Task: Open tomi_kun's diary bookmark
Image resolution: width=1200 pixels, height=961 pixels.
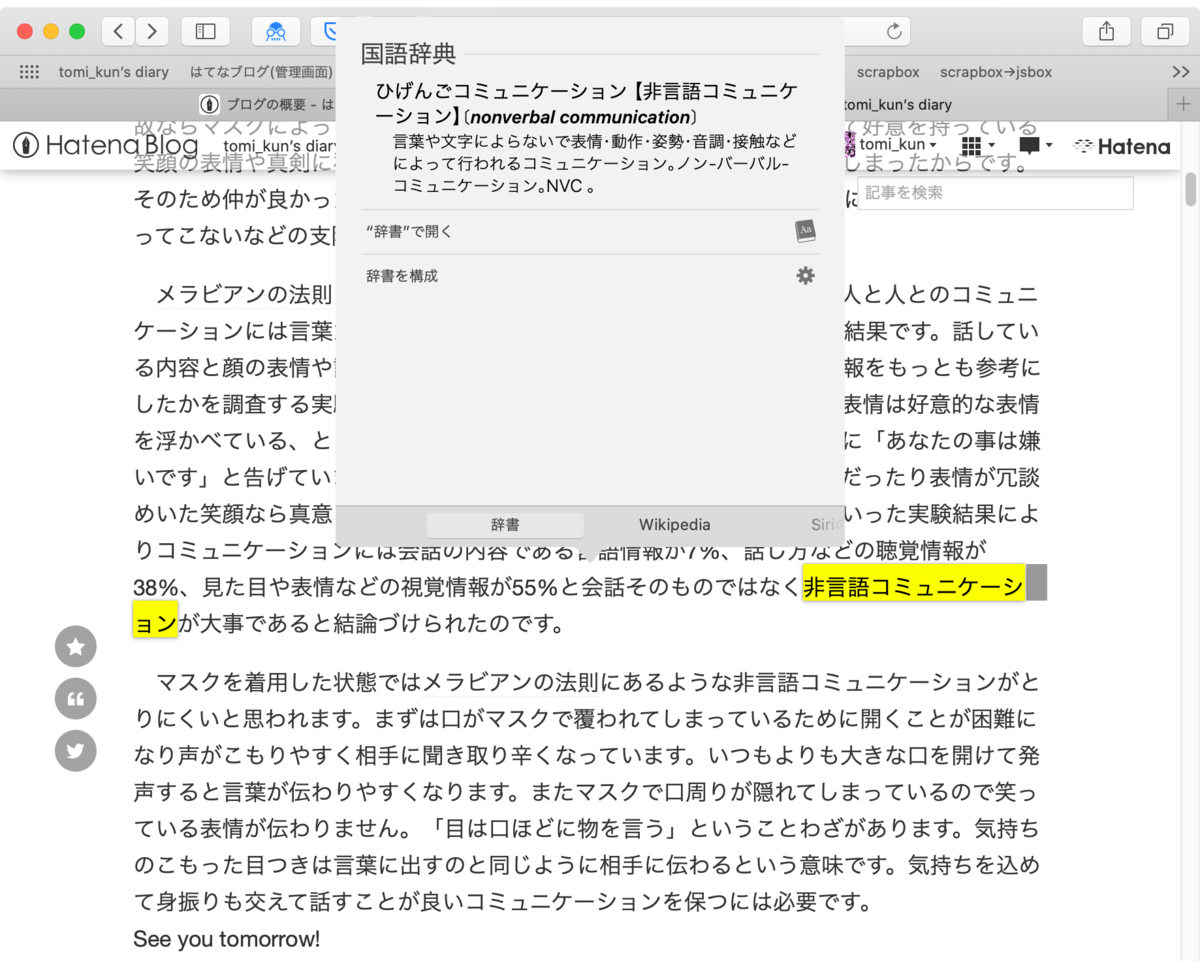Action: 115,72
